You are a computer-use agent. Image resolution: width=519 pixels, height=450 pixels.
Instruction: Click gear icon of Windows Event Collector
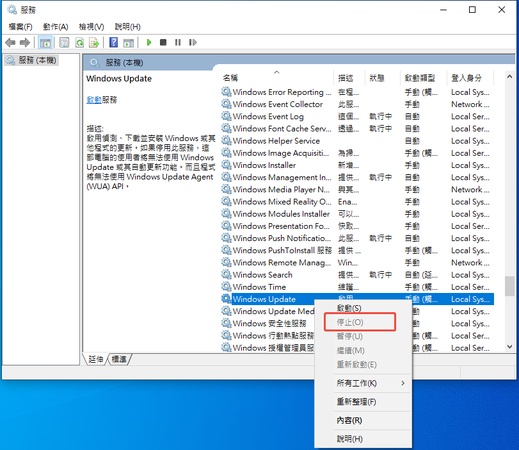click(226, 104)
